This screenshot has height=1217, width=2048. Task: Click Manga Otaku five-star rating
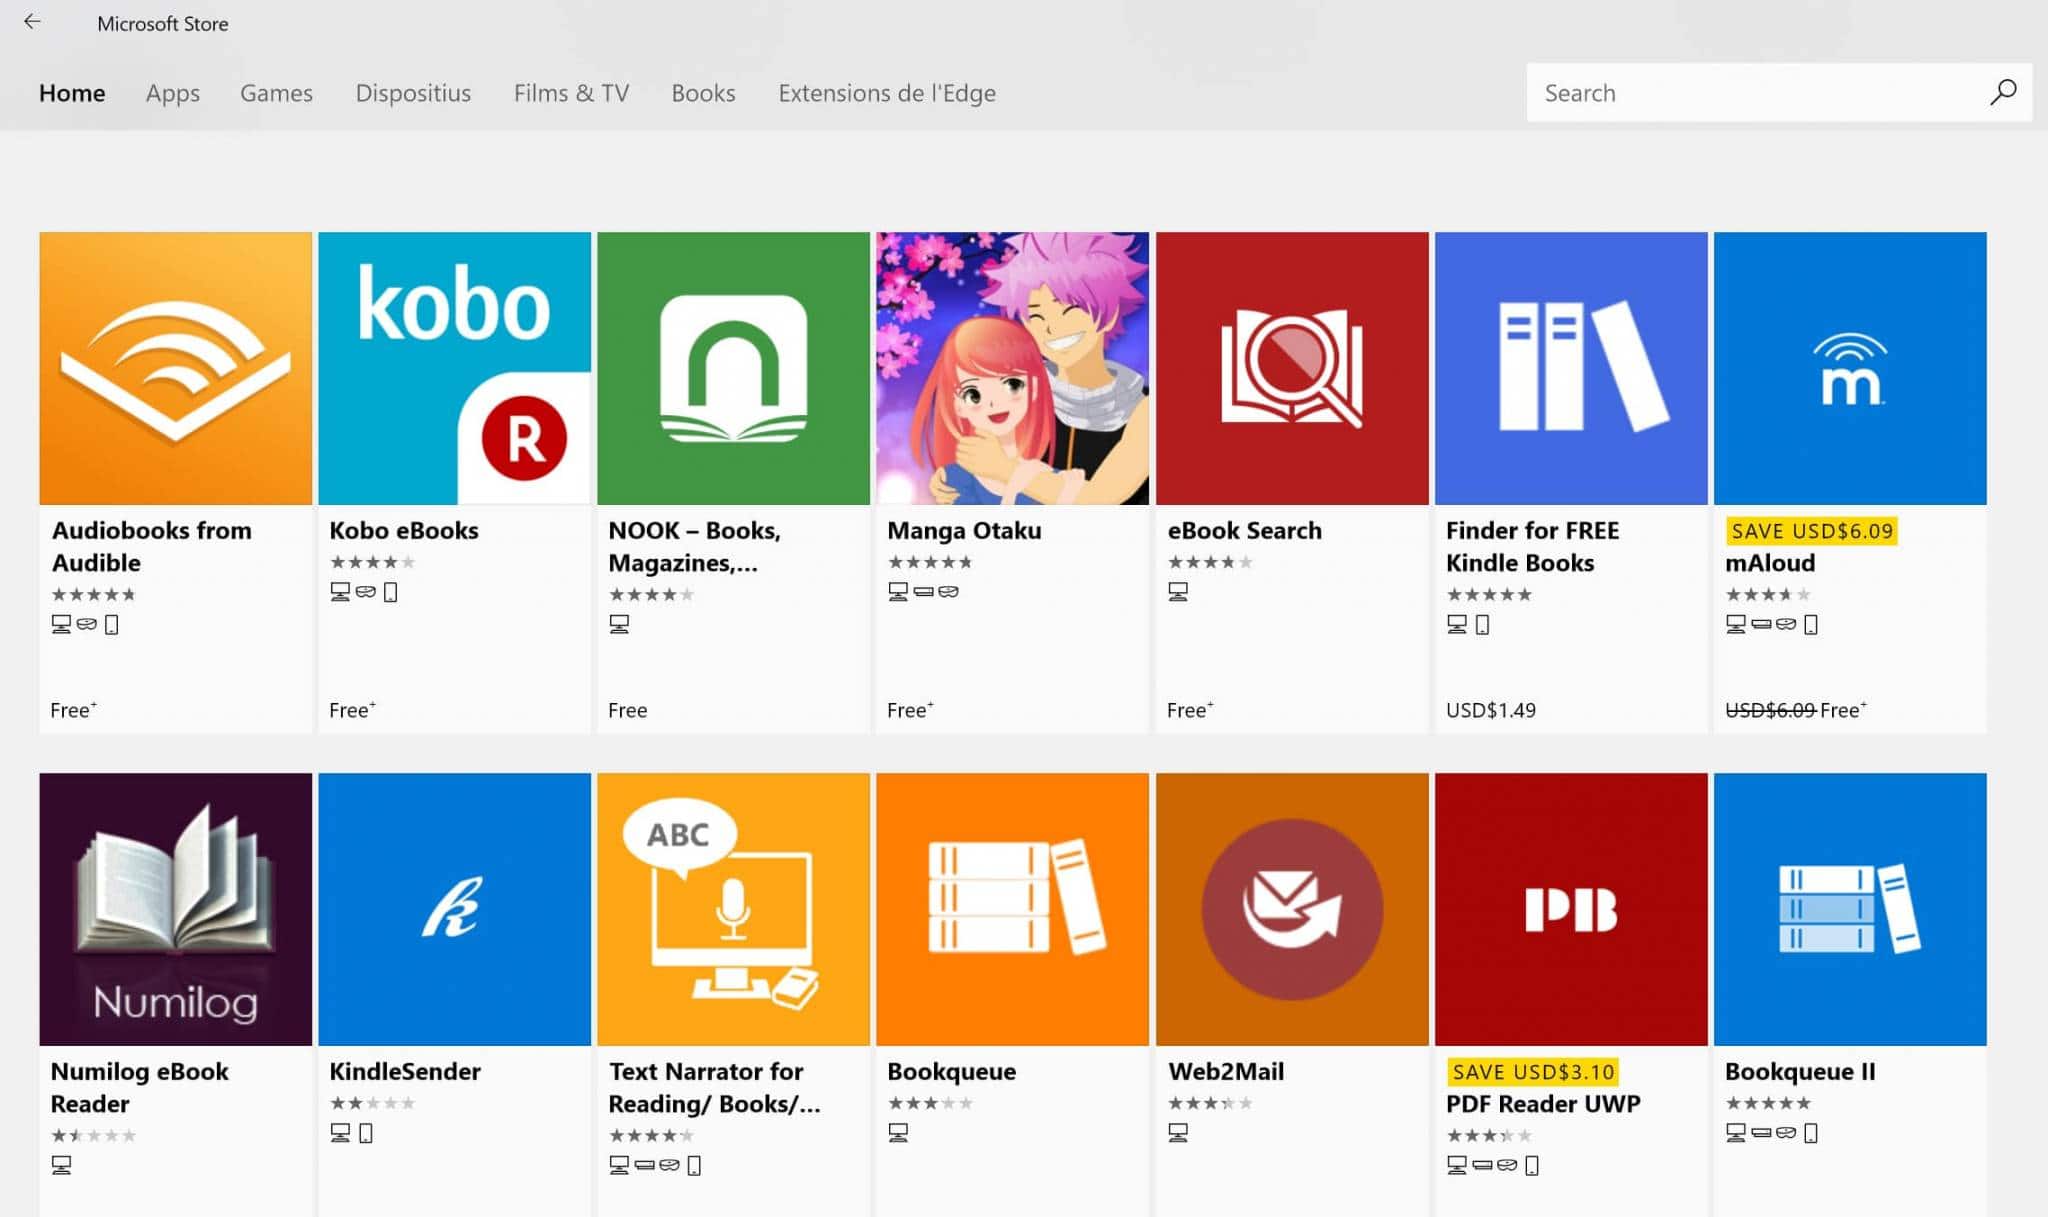tap(930, 562)
